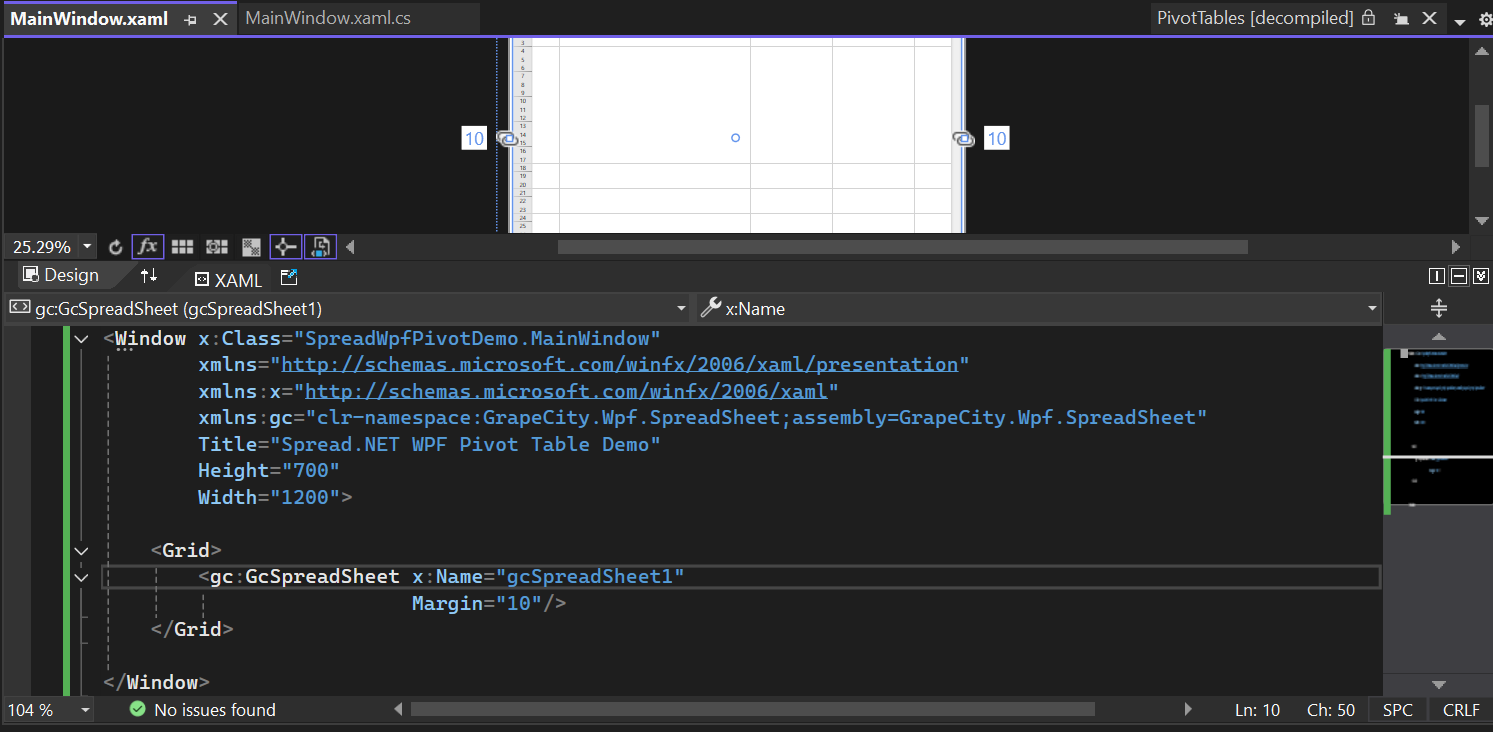This screenshot has width=1493, height=732.
Task: Click the No issues found indicator
Action: 203,710
